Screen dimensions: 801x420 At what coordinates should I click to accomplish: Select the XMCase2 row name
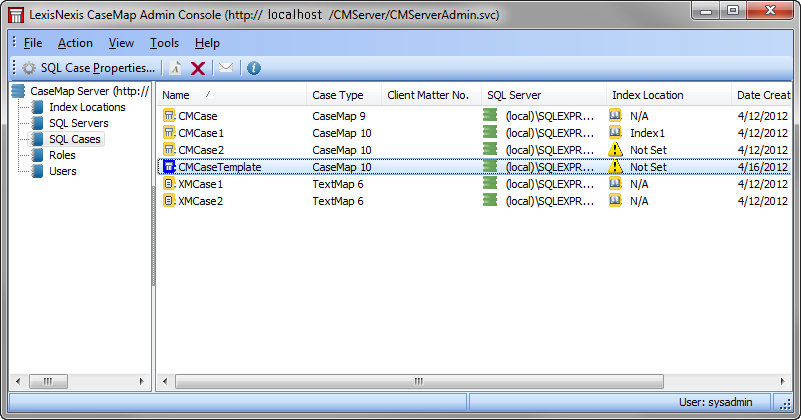pos(201,201)
